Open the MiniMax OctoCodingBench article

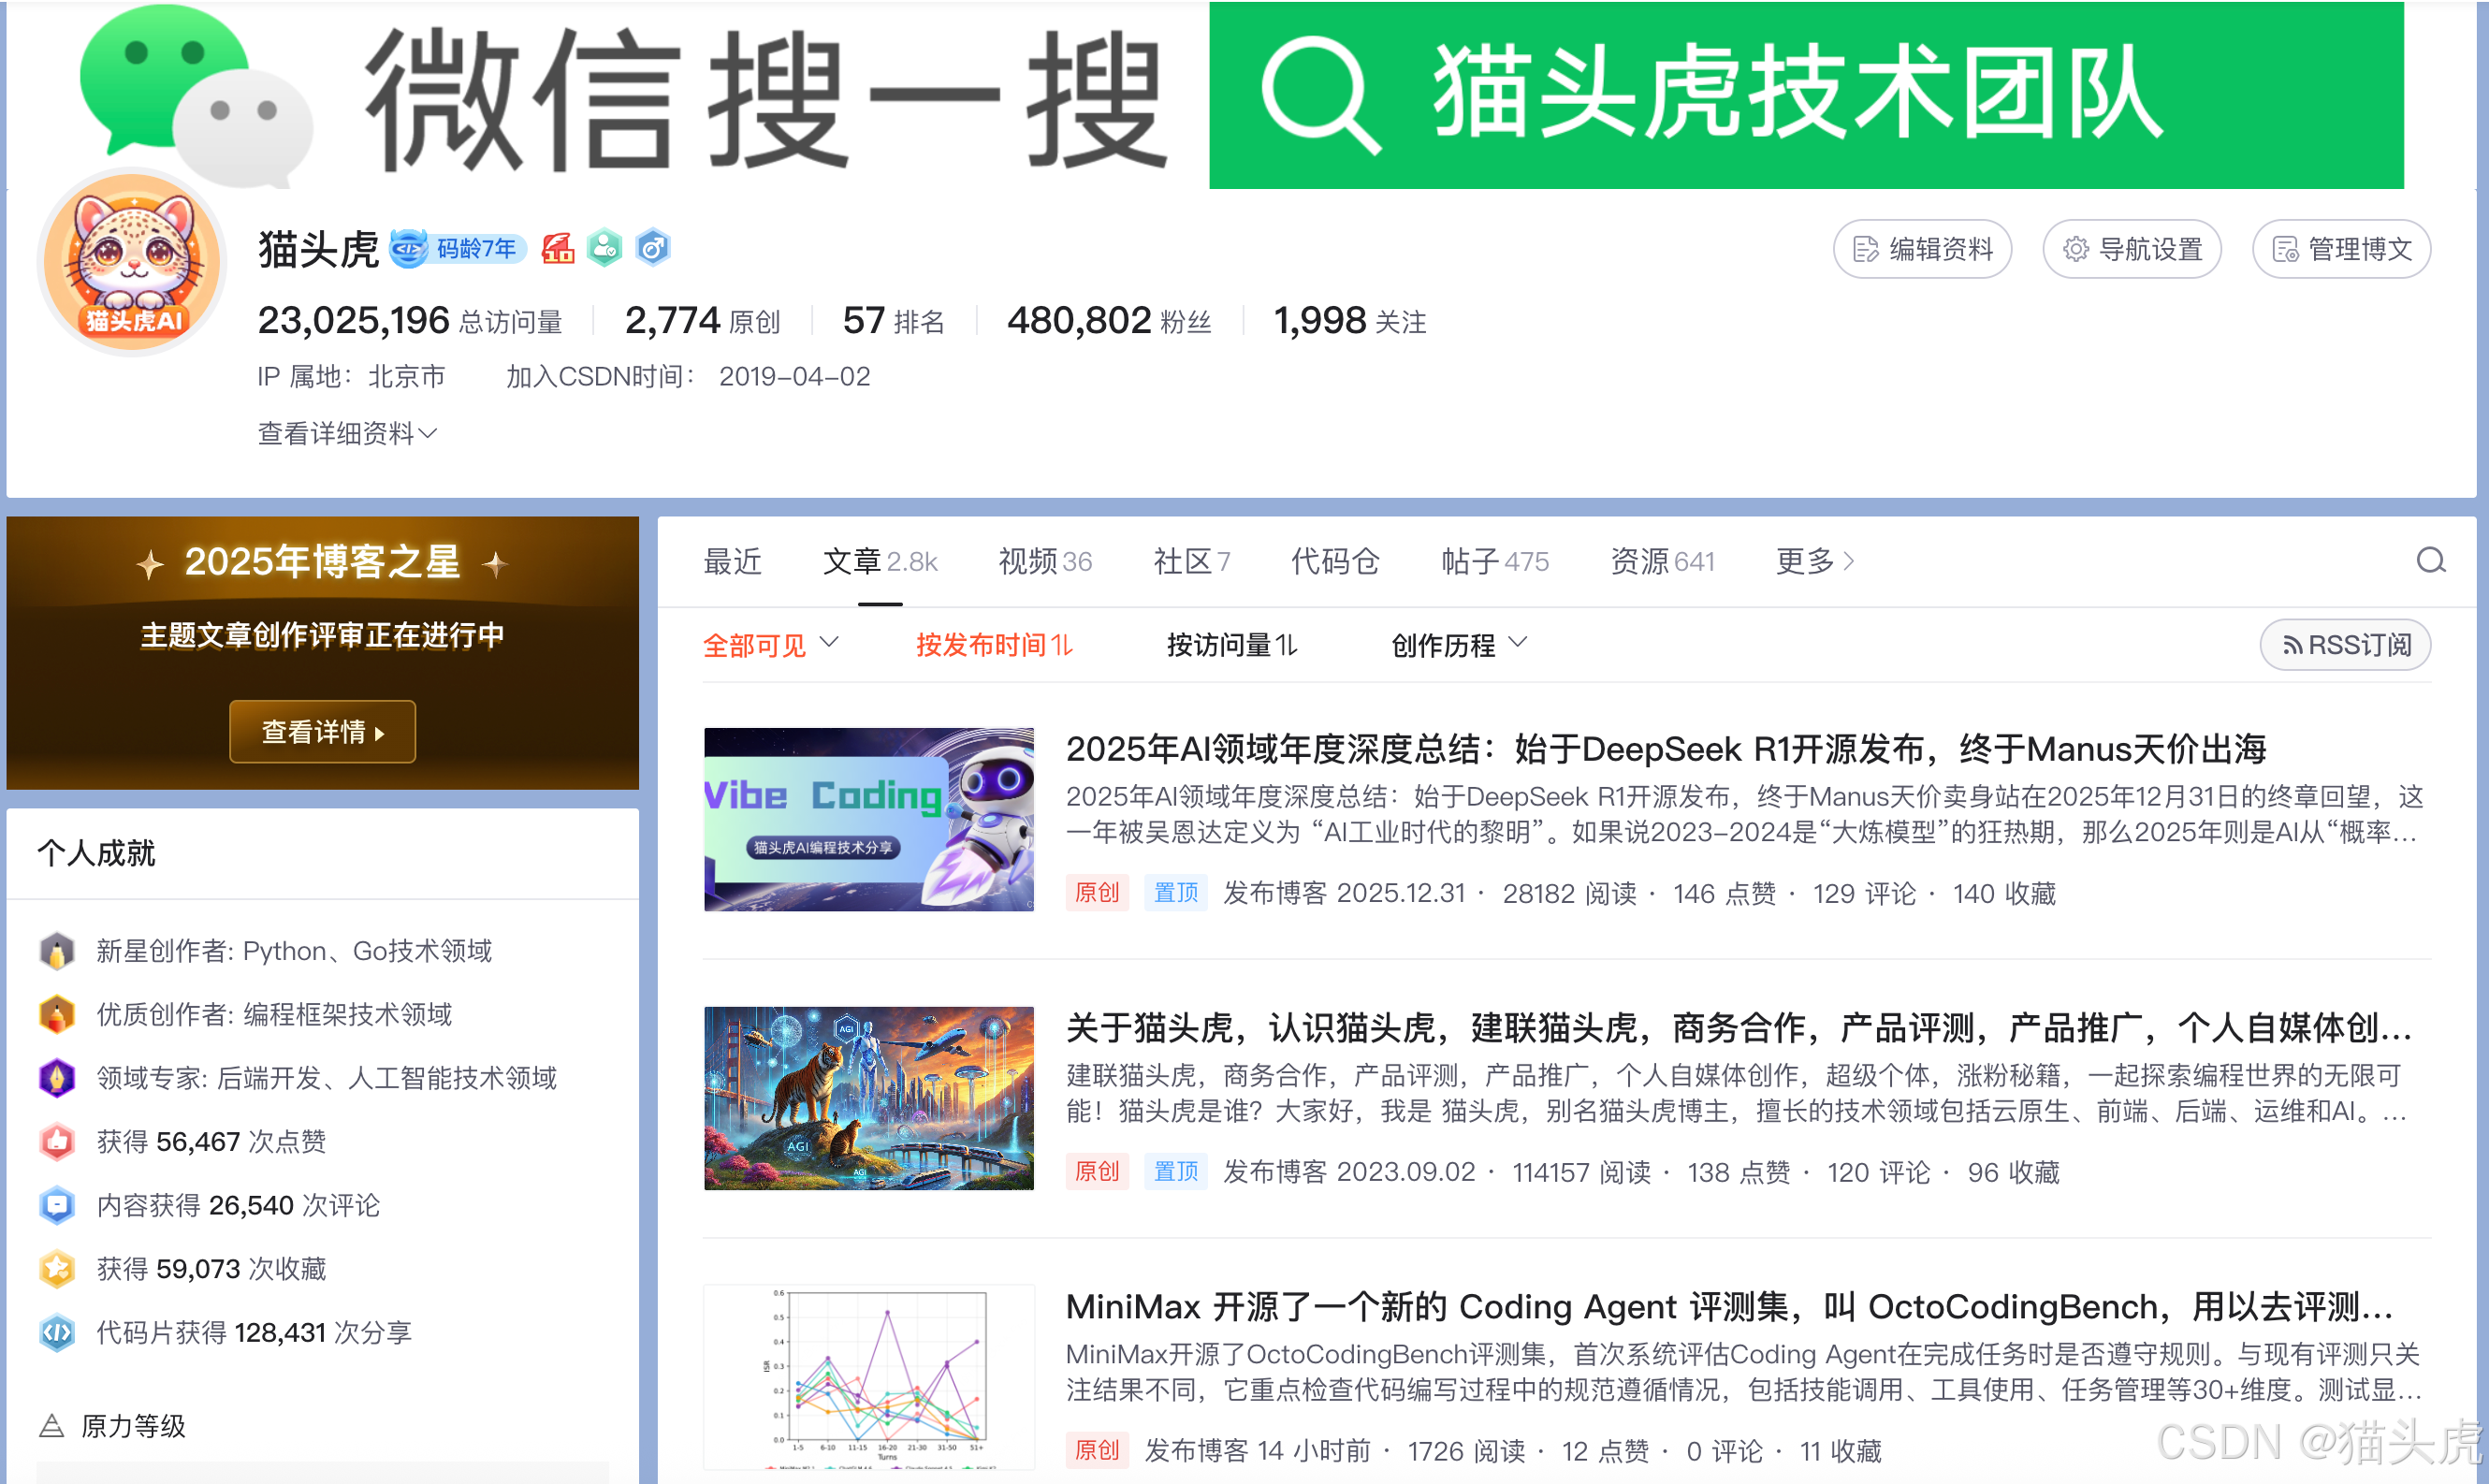pyautogui.click(x=1730, y=1307)
